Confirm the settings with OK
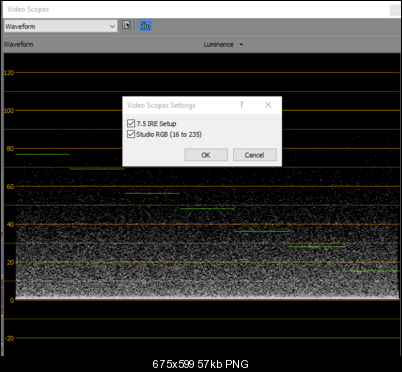This screenshot has height=372, width=402. tap(206, 155)
